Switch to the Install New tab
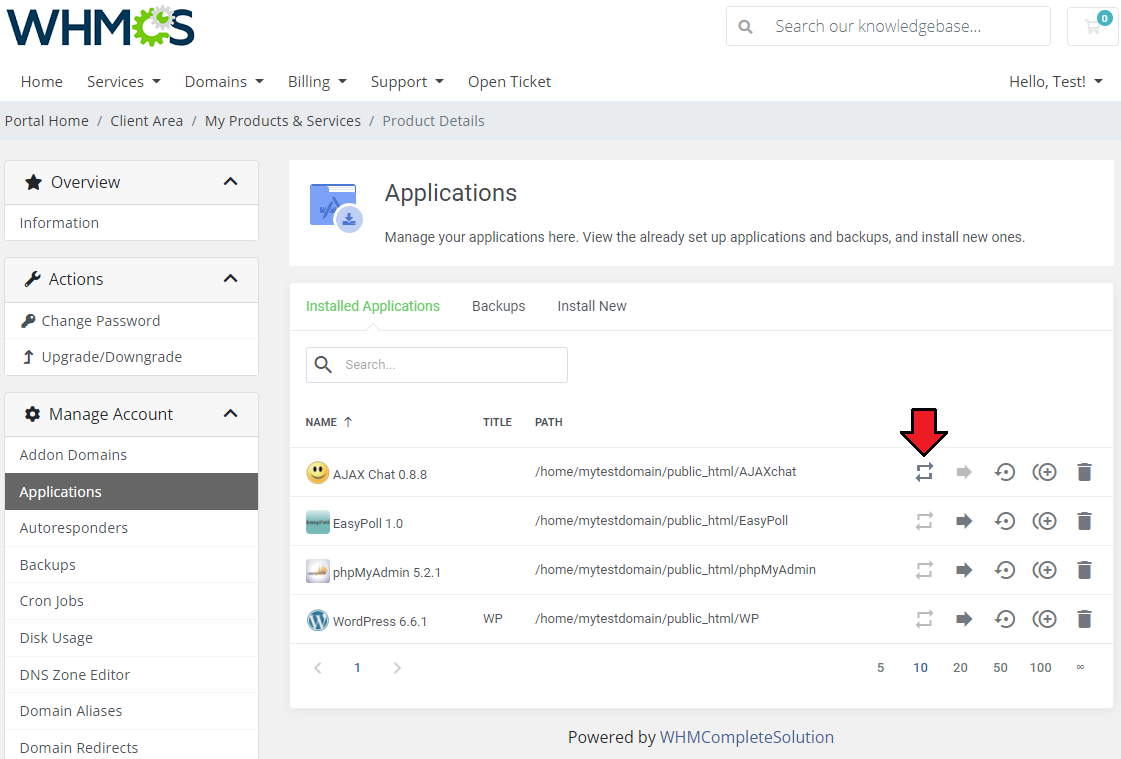1121x759 pixels. (x=592, y=306)
